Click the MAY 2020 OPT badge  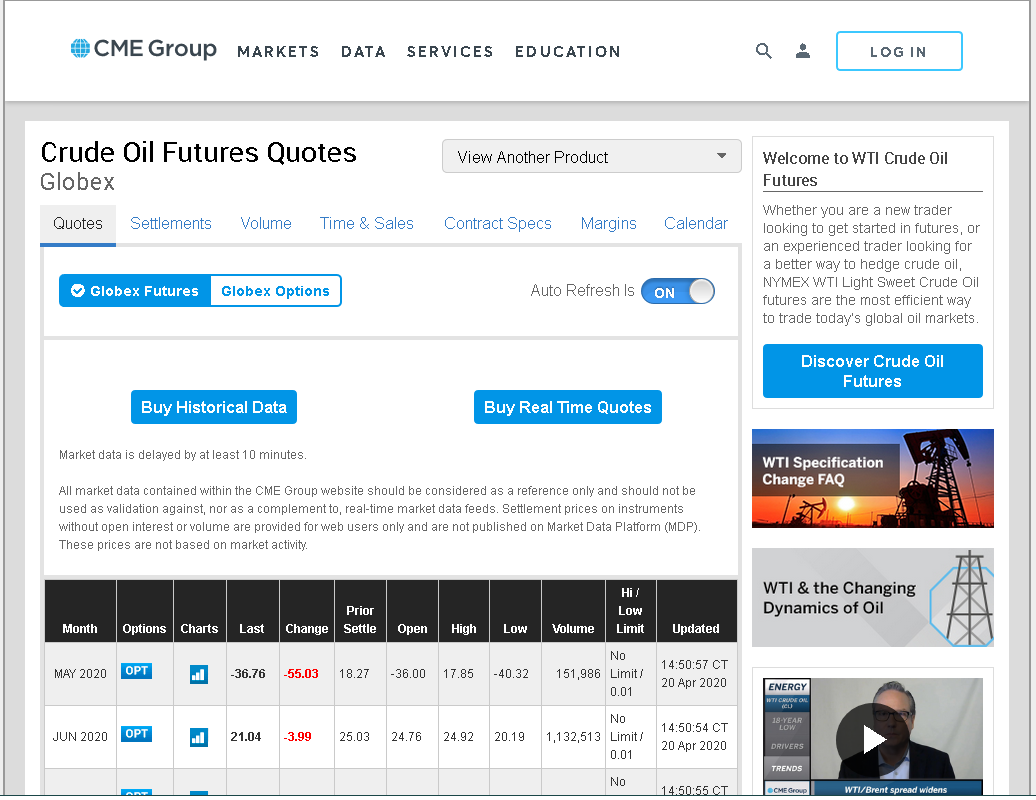point(137,671)
